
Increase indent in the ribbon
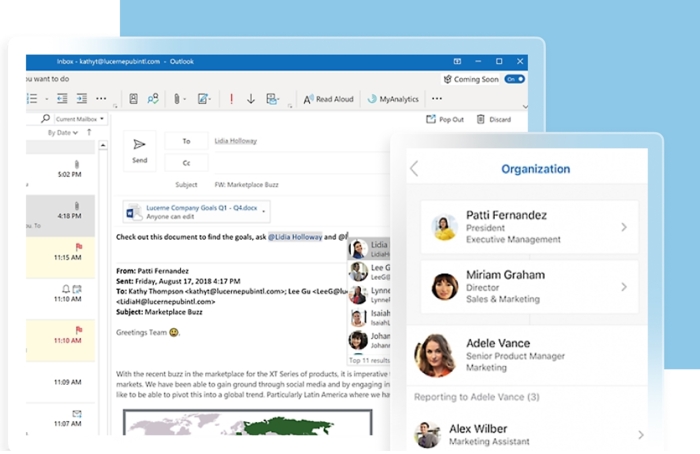(82, 99)
